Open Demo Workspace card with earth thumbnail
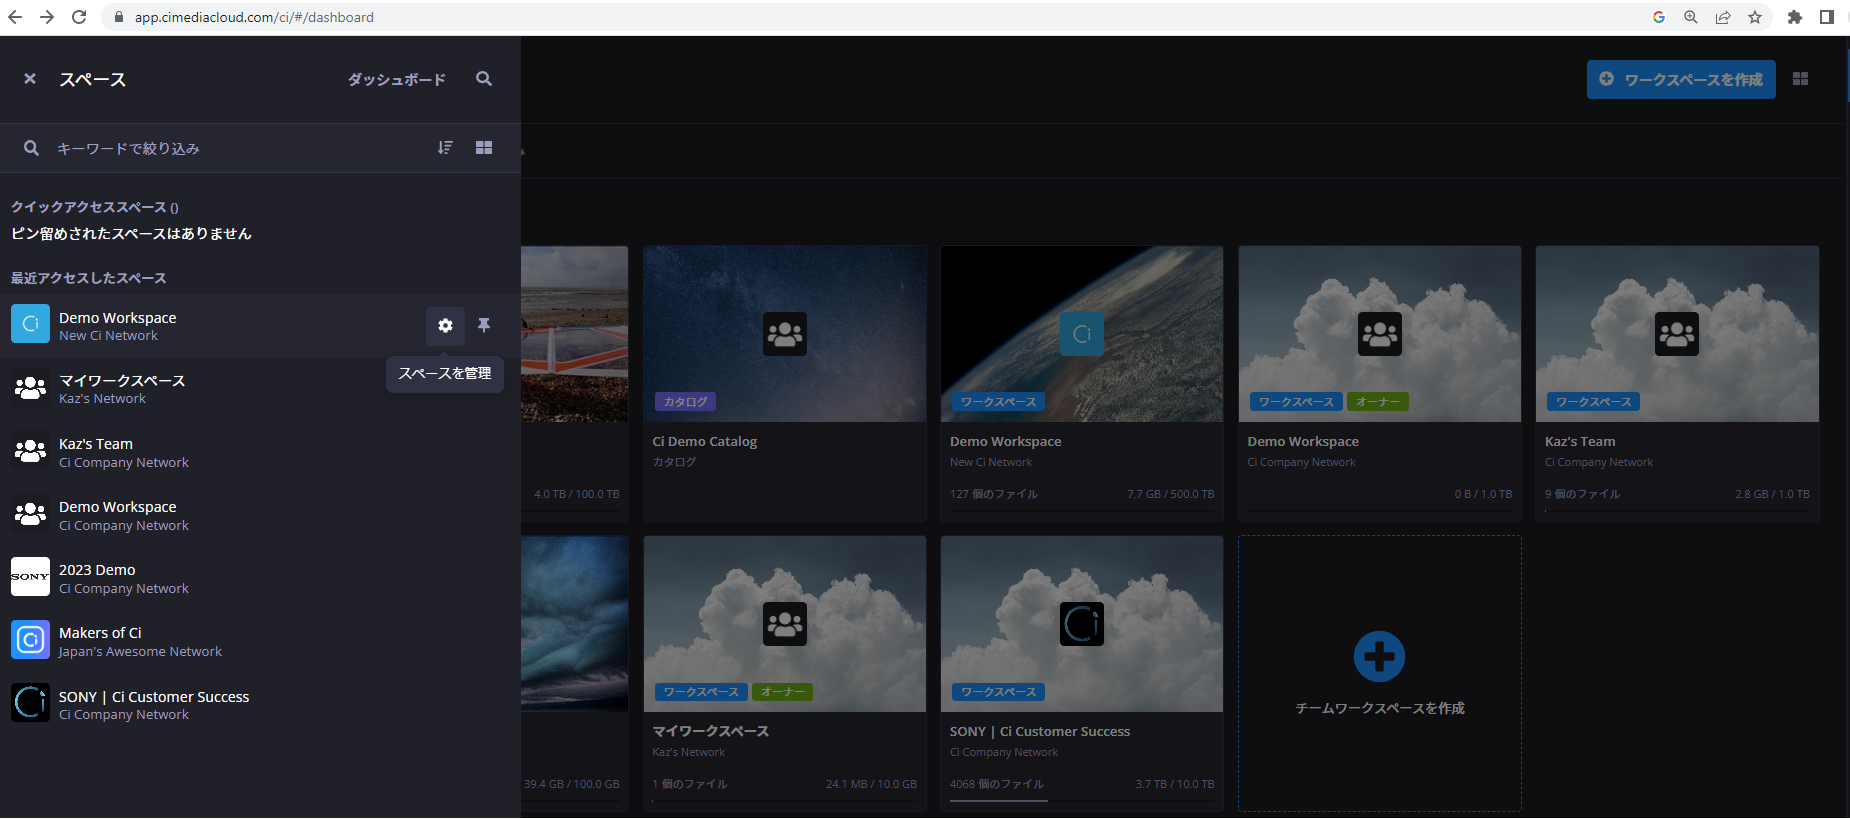 coord(1082,334)
